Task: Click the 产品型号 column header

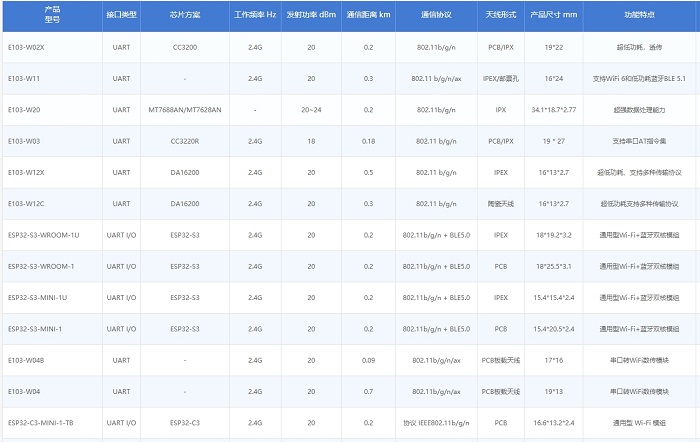Action: click(x=52, y=15)
